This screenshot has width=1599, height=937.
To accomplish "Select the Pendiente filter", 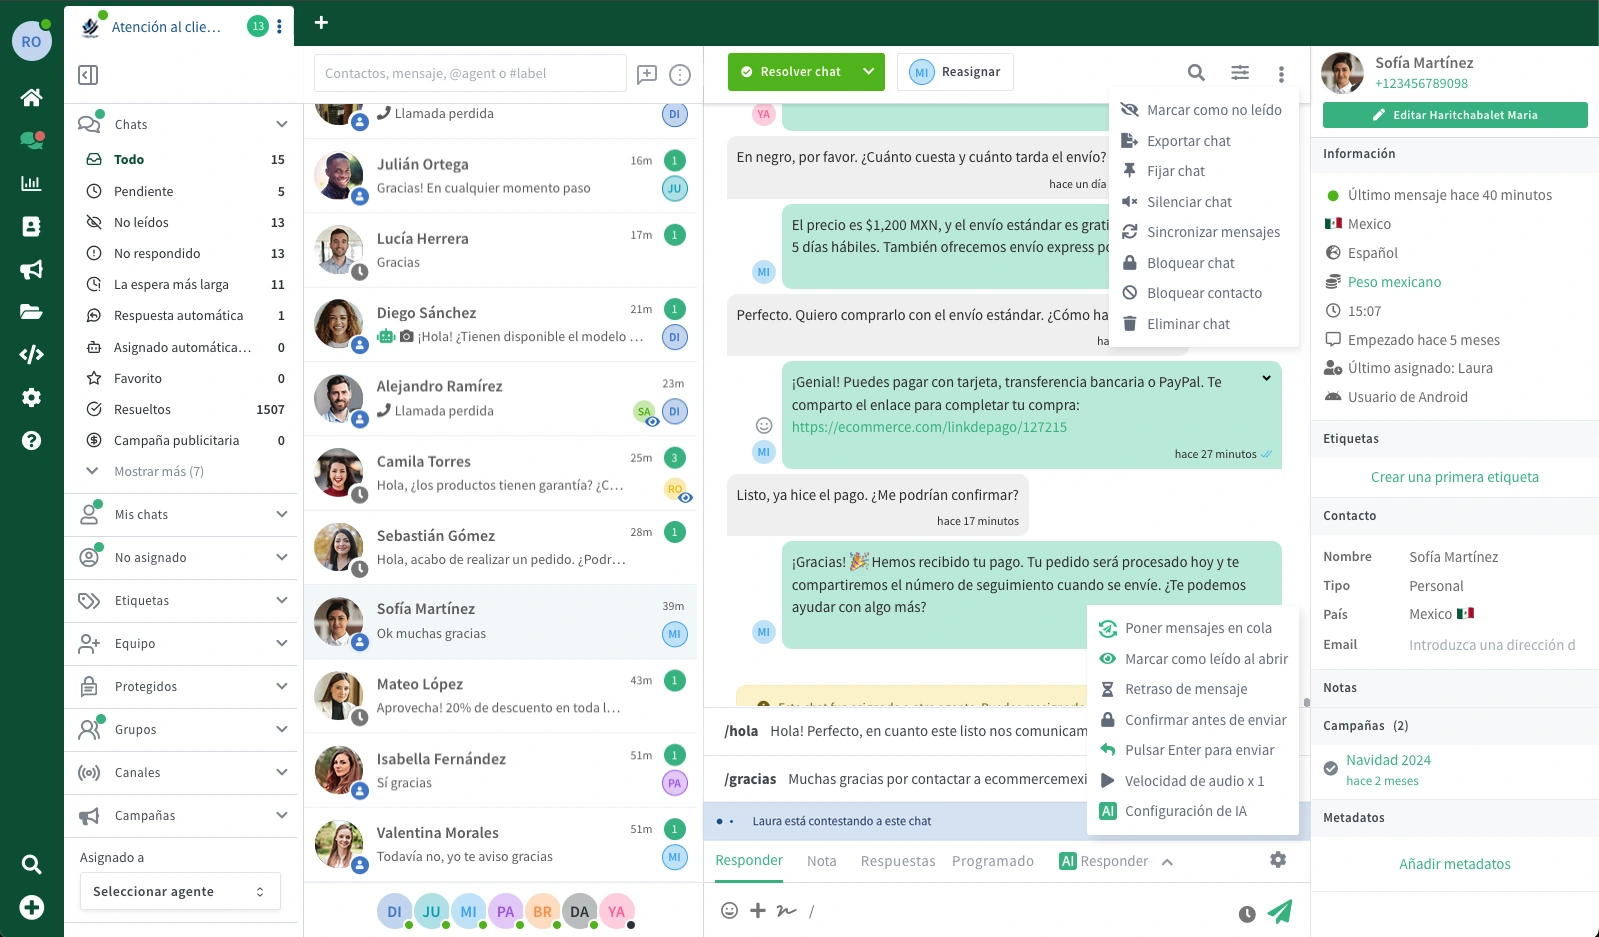I will pyautogui.click(x=186, y=191).
